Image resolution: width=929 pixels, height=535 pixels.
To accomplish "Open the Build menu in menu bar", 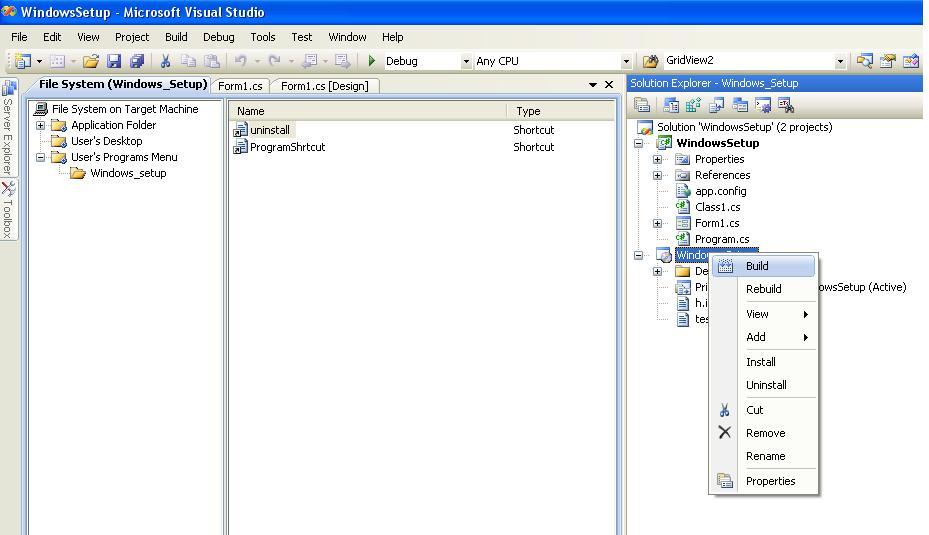I will click(176, 37).
